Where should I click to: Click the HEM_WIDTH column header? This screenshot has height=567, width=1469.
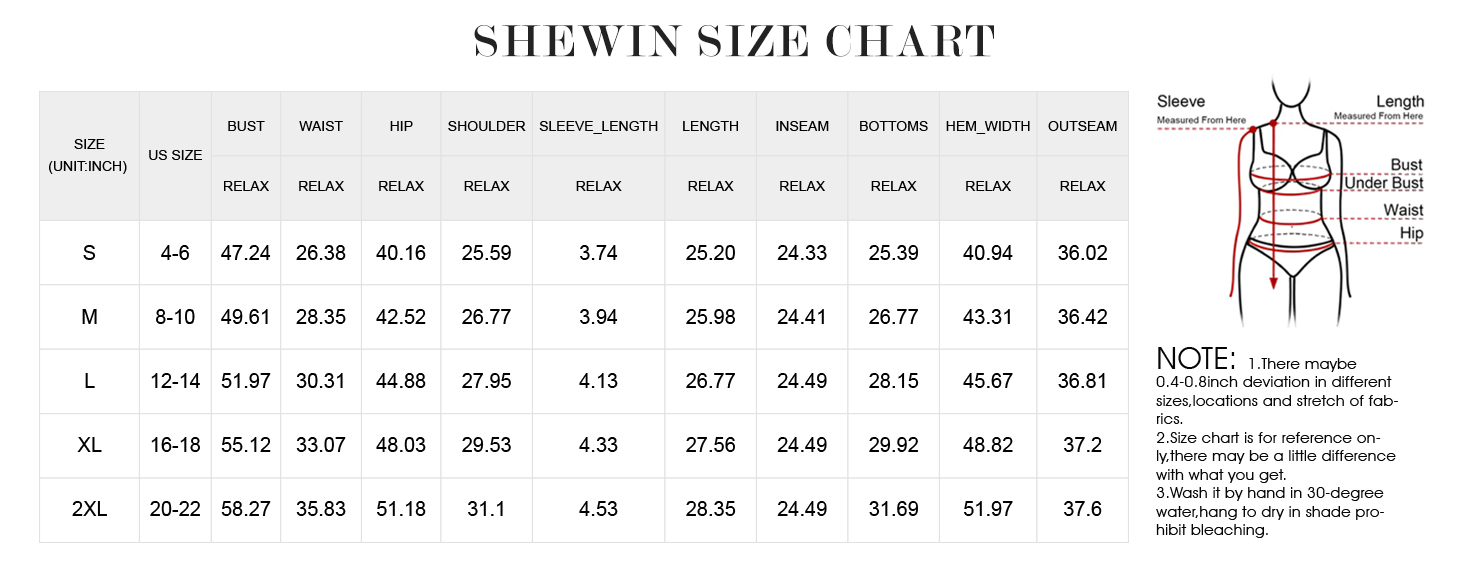click(x=988, y=126)
